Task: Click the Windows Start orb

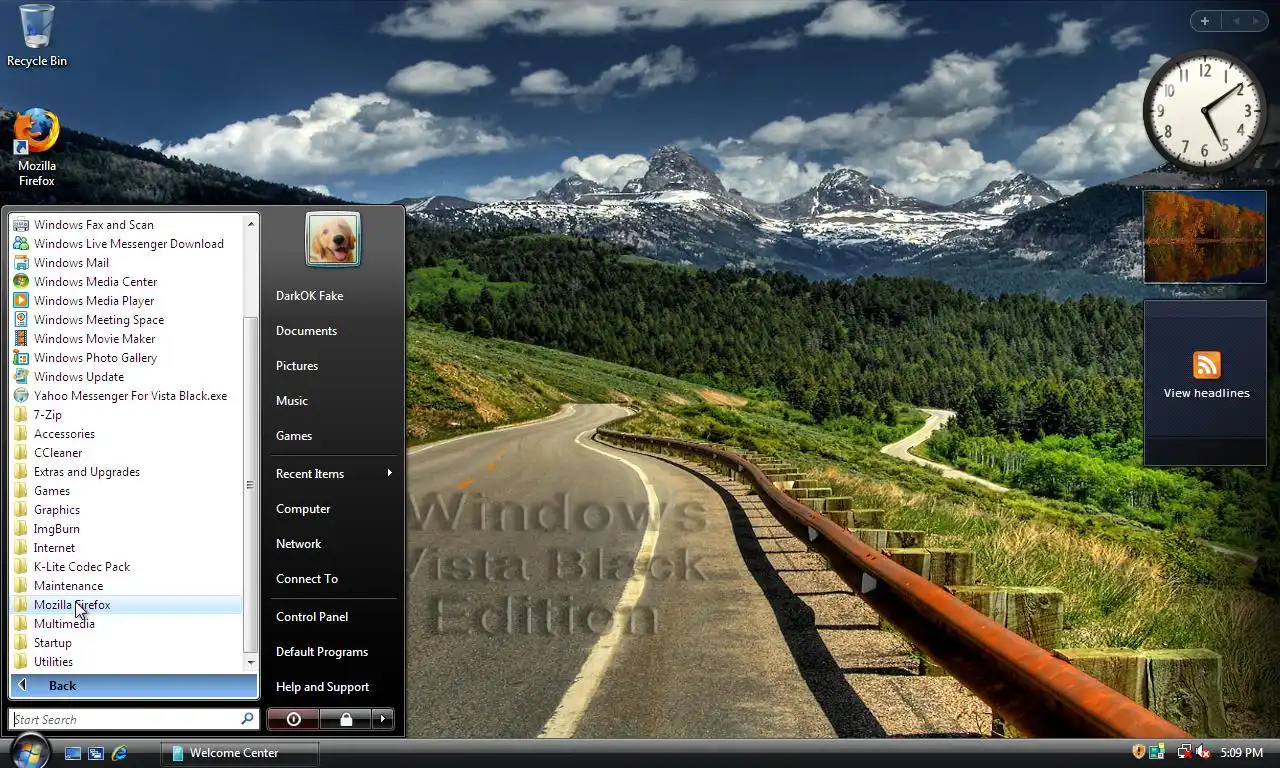Action: [x=30, y=752]
